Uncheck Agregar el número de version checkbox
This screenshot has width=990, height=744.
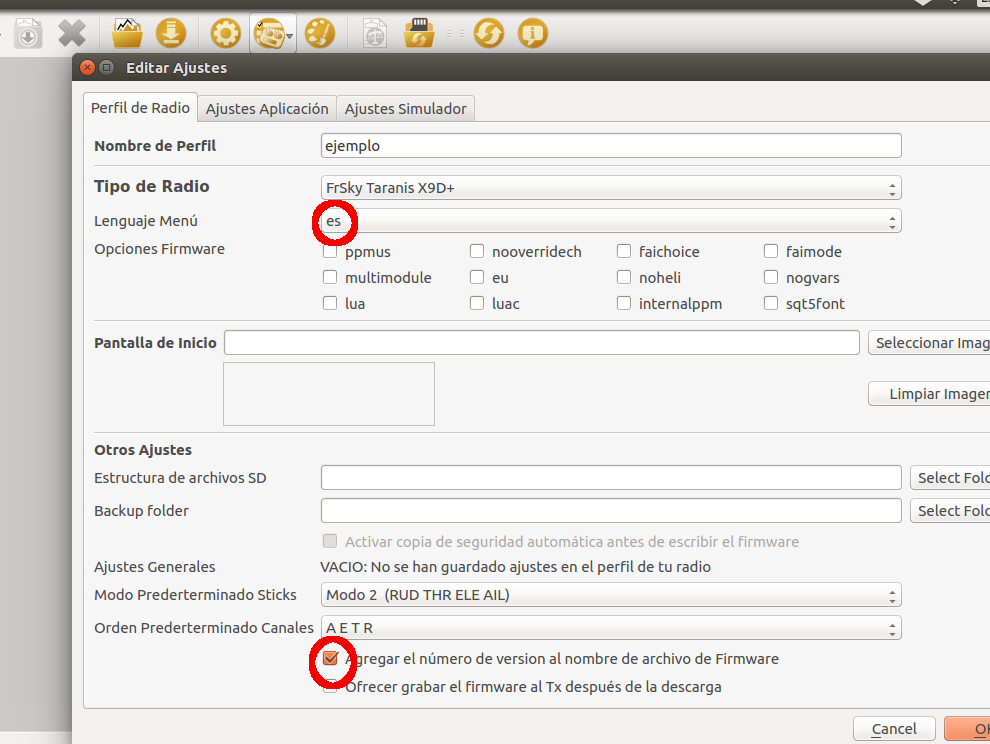coord(330,659)
